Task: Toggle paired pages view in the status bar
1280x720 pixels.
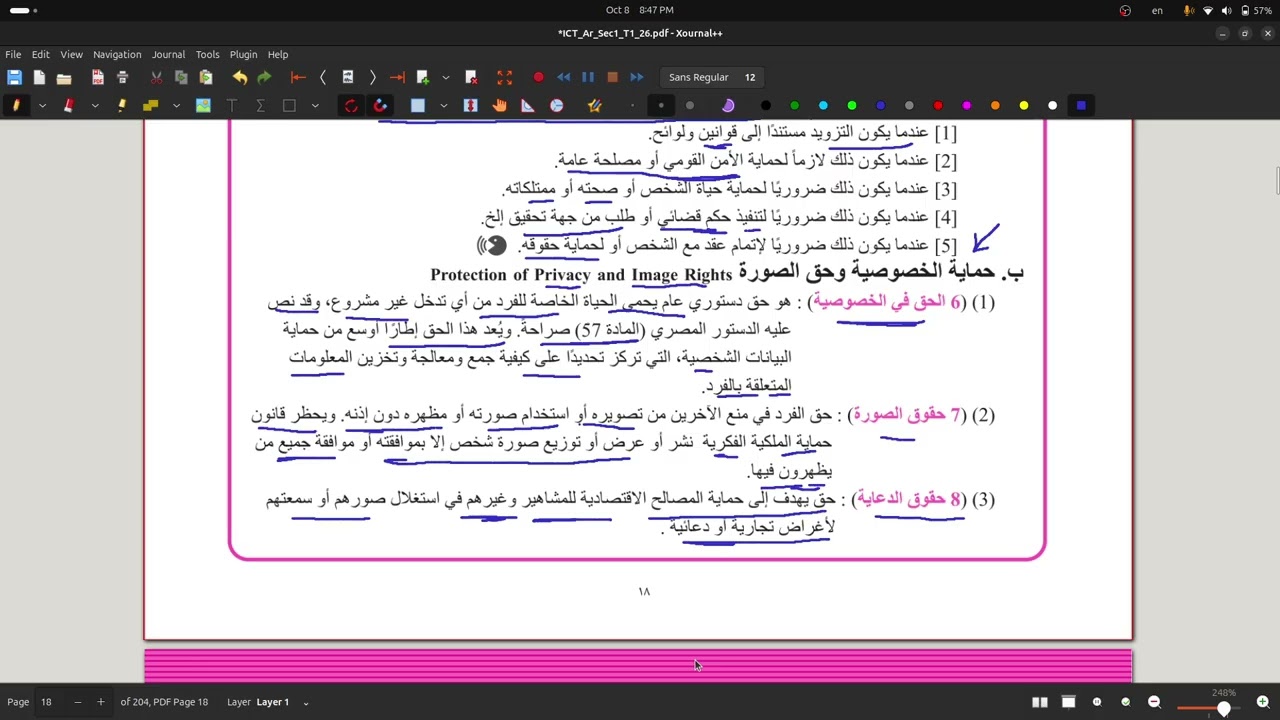Action: (1040, 702)
